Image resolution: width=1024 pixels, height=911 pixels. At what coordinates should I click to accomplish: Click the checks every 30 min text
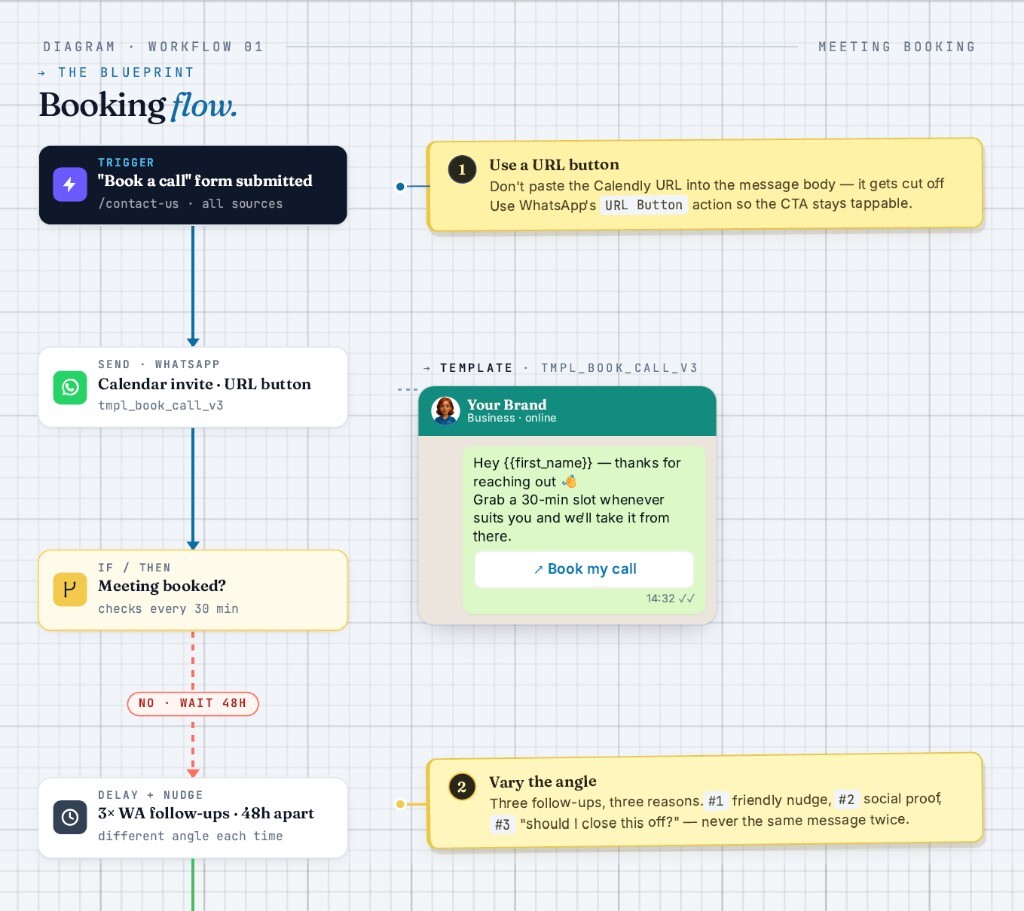[168, 609]
